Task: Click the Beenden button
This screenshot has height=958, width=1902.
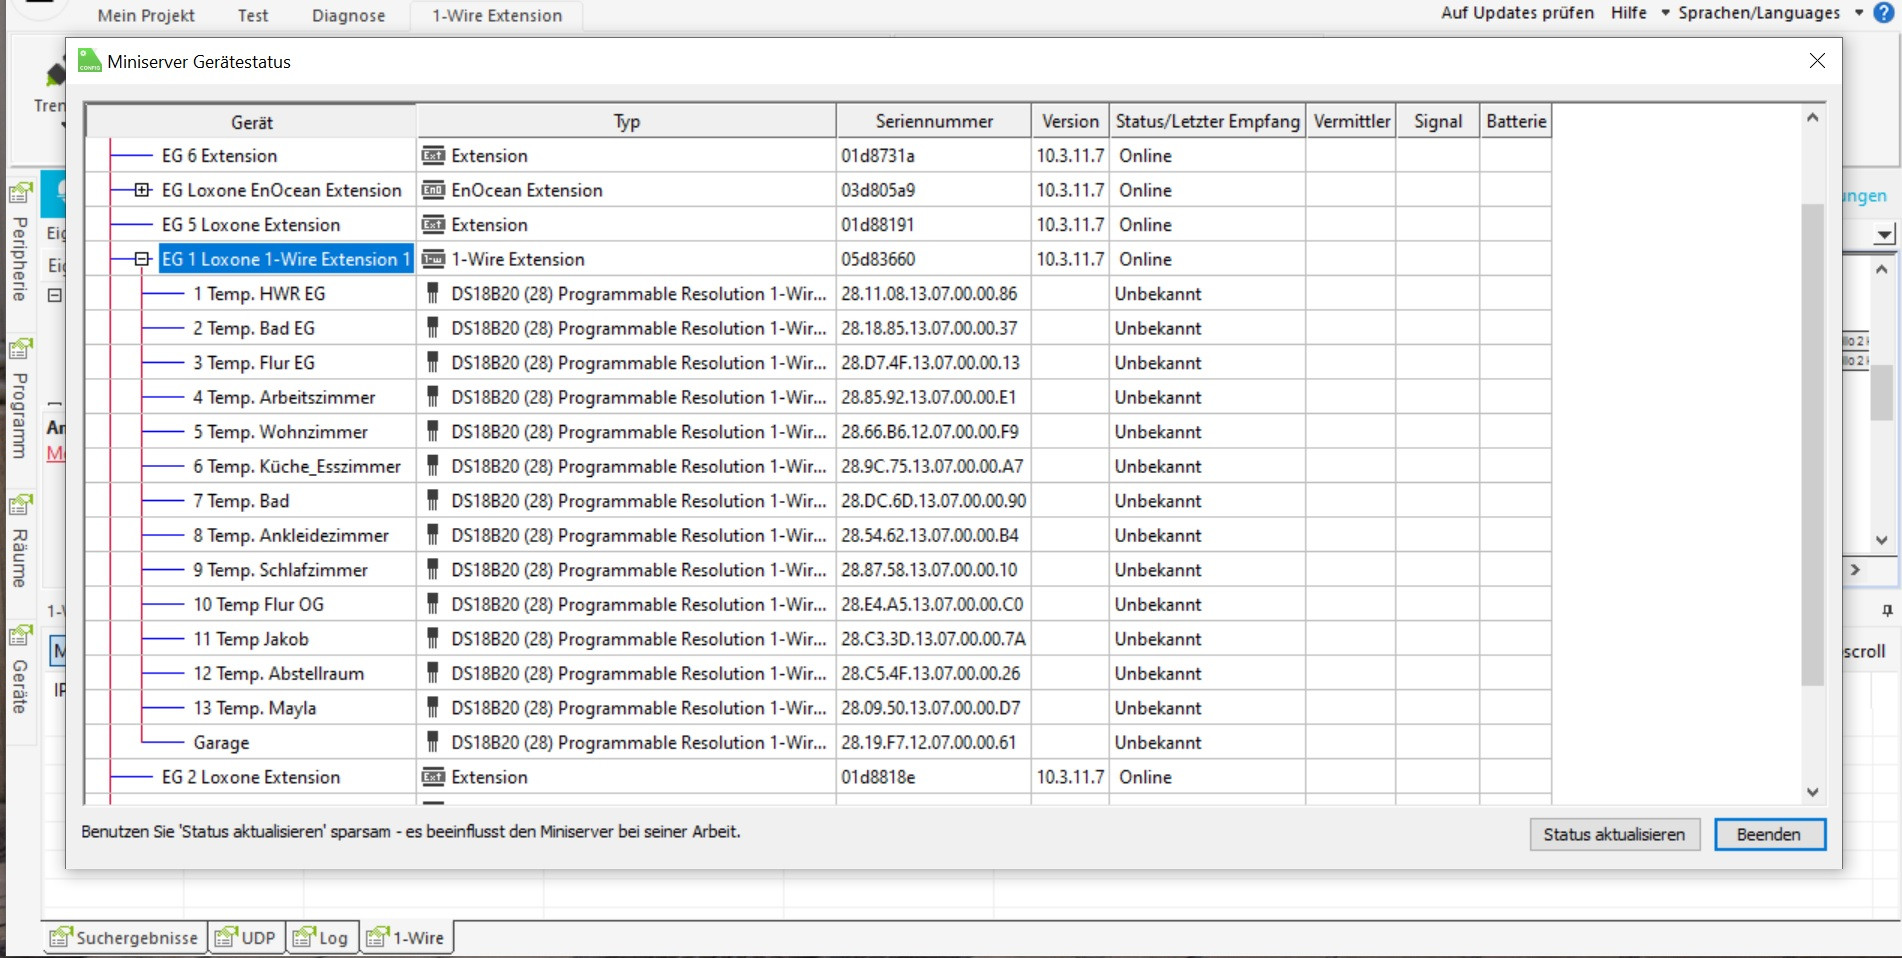Action: [1769, 834]
